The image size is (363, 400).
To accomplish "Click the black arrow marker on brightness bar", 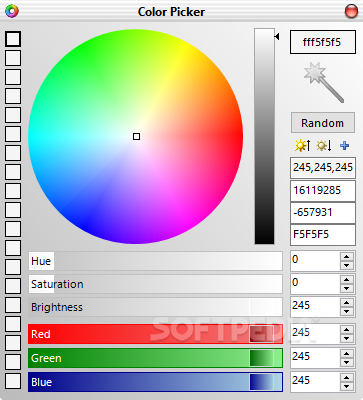I will [x=277, y=36].
